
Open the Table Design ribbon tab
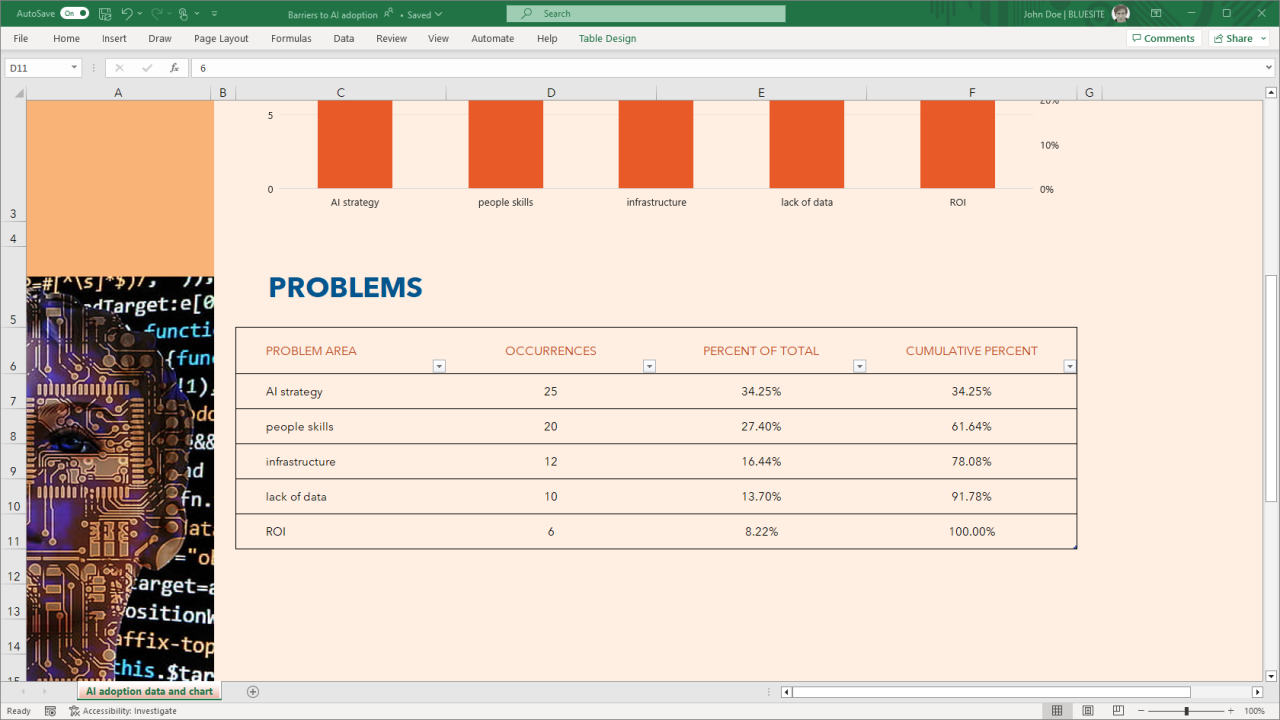[x=607, y=38]
